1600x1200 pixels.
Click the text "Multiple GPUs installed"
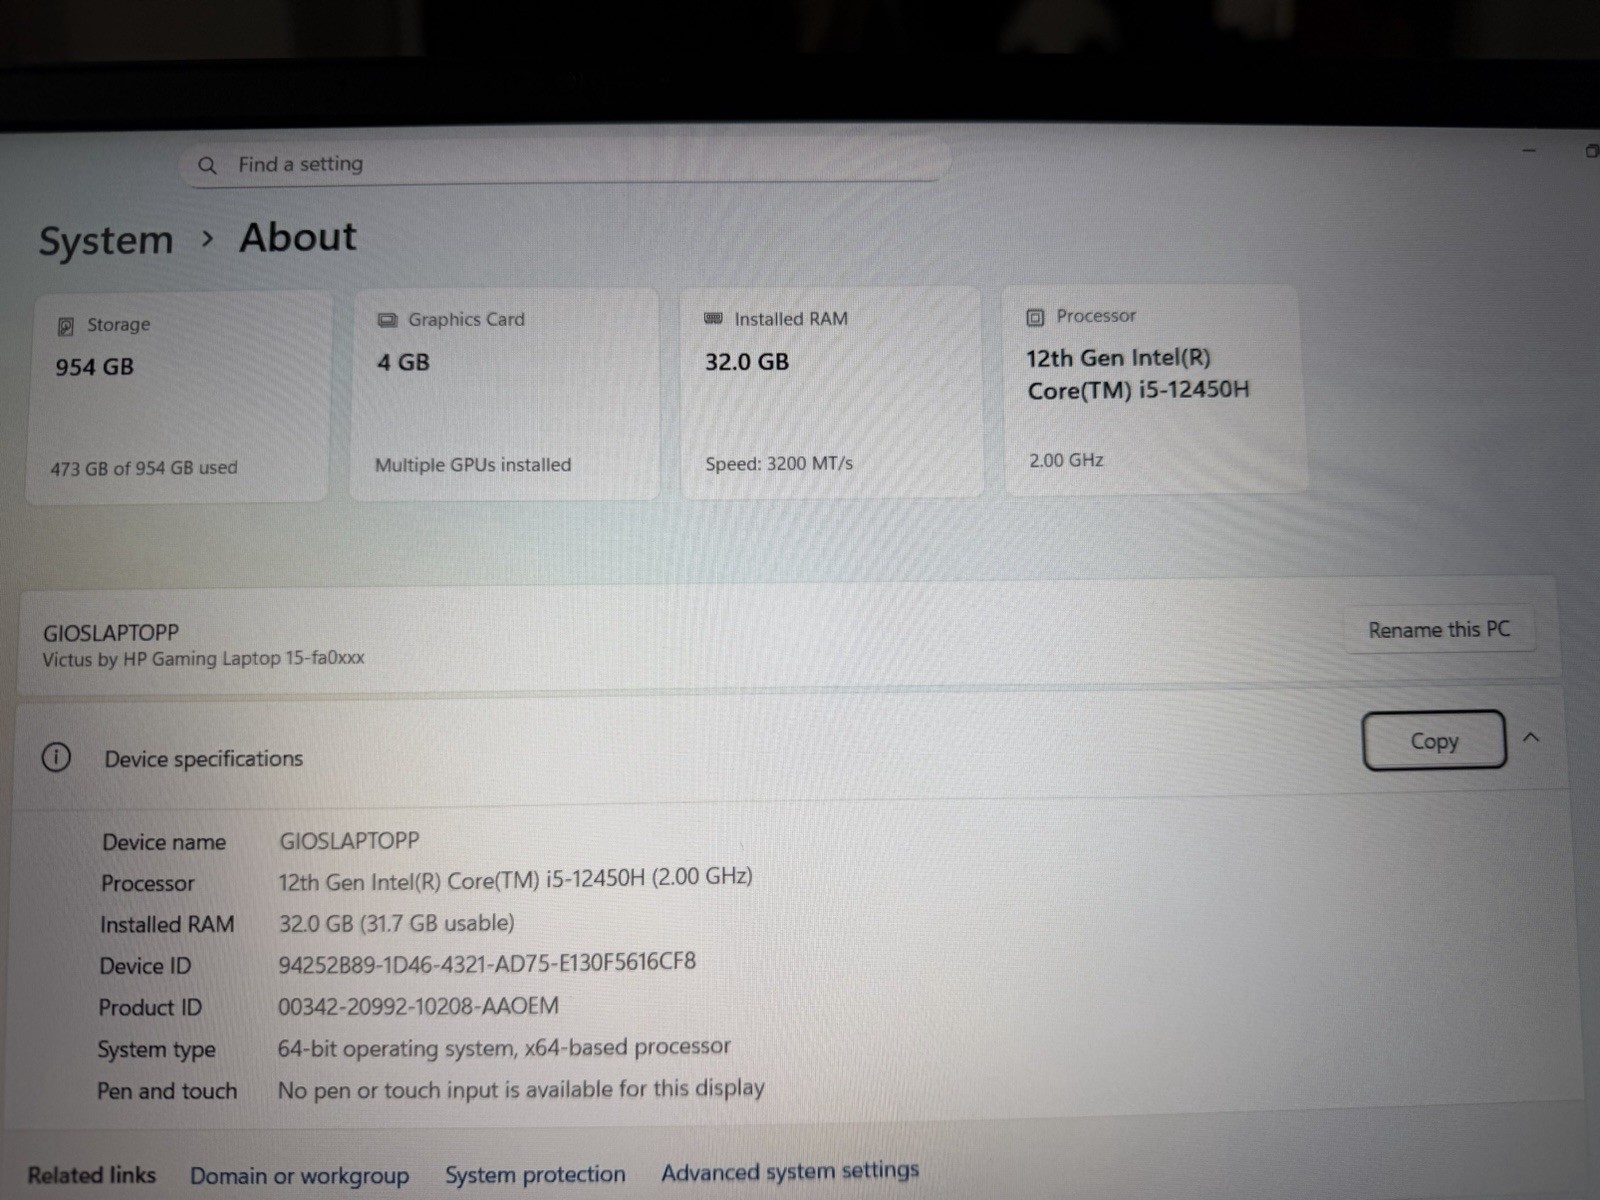473,465
